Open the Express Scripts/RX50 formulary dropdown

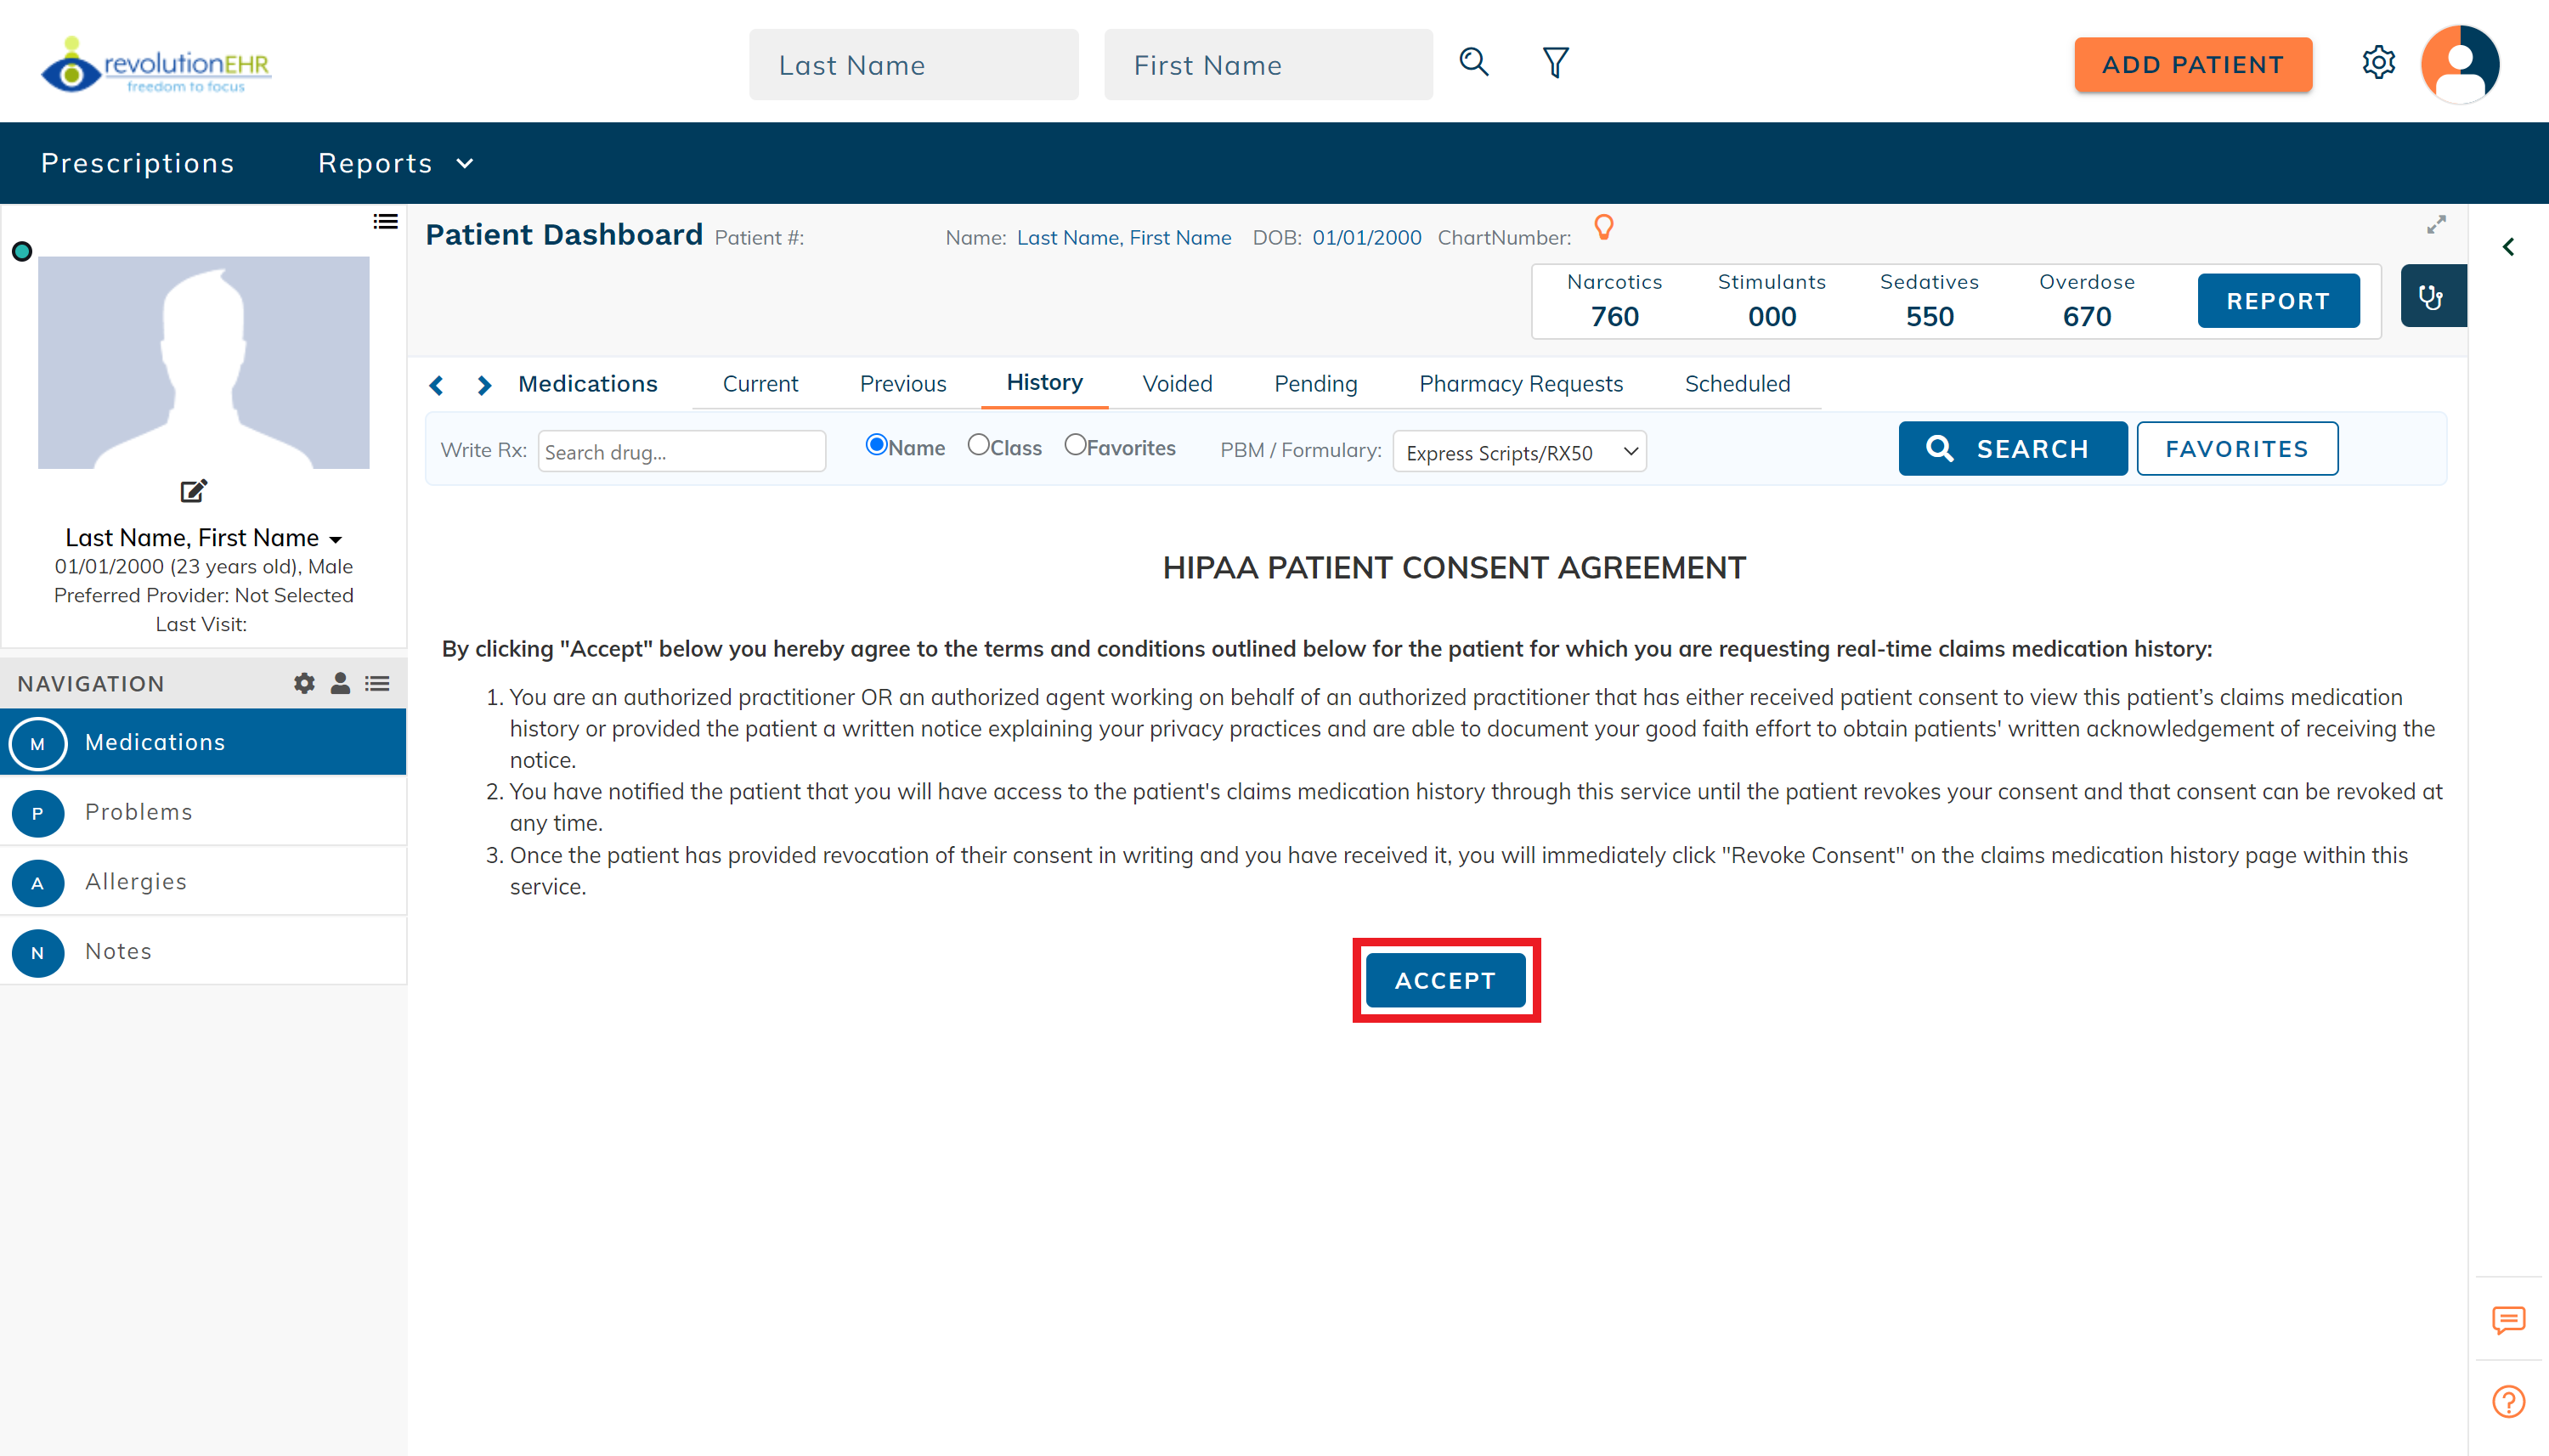1518,451
